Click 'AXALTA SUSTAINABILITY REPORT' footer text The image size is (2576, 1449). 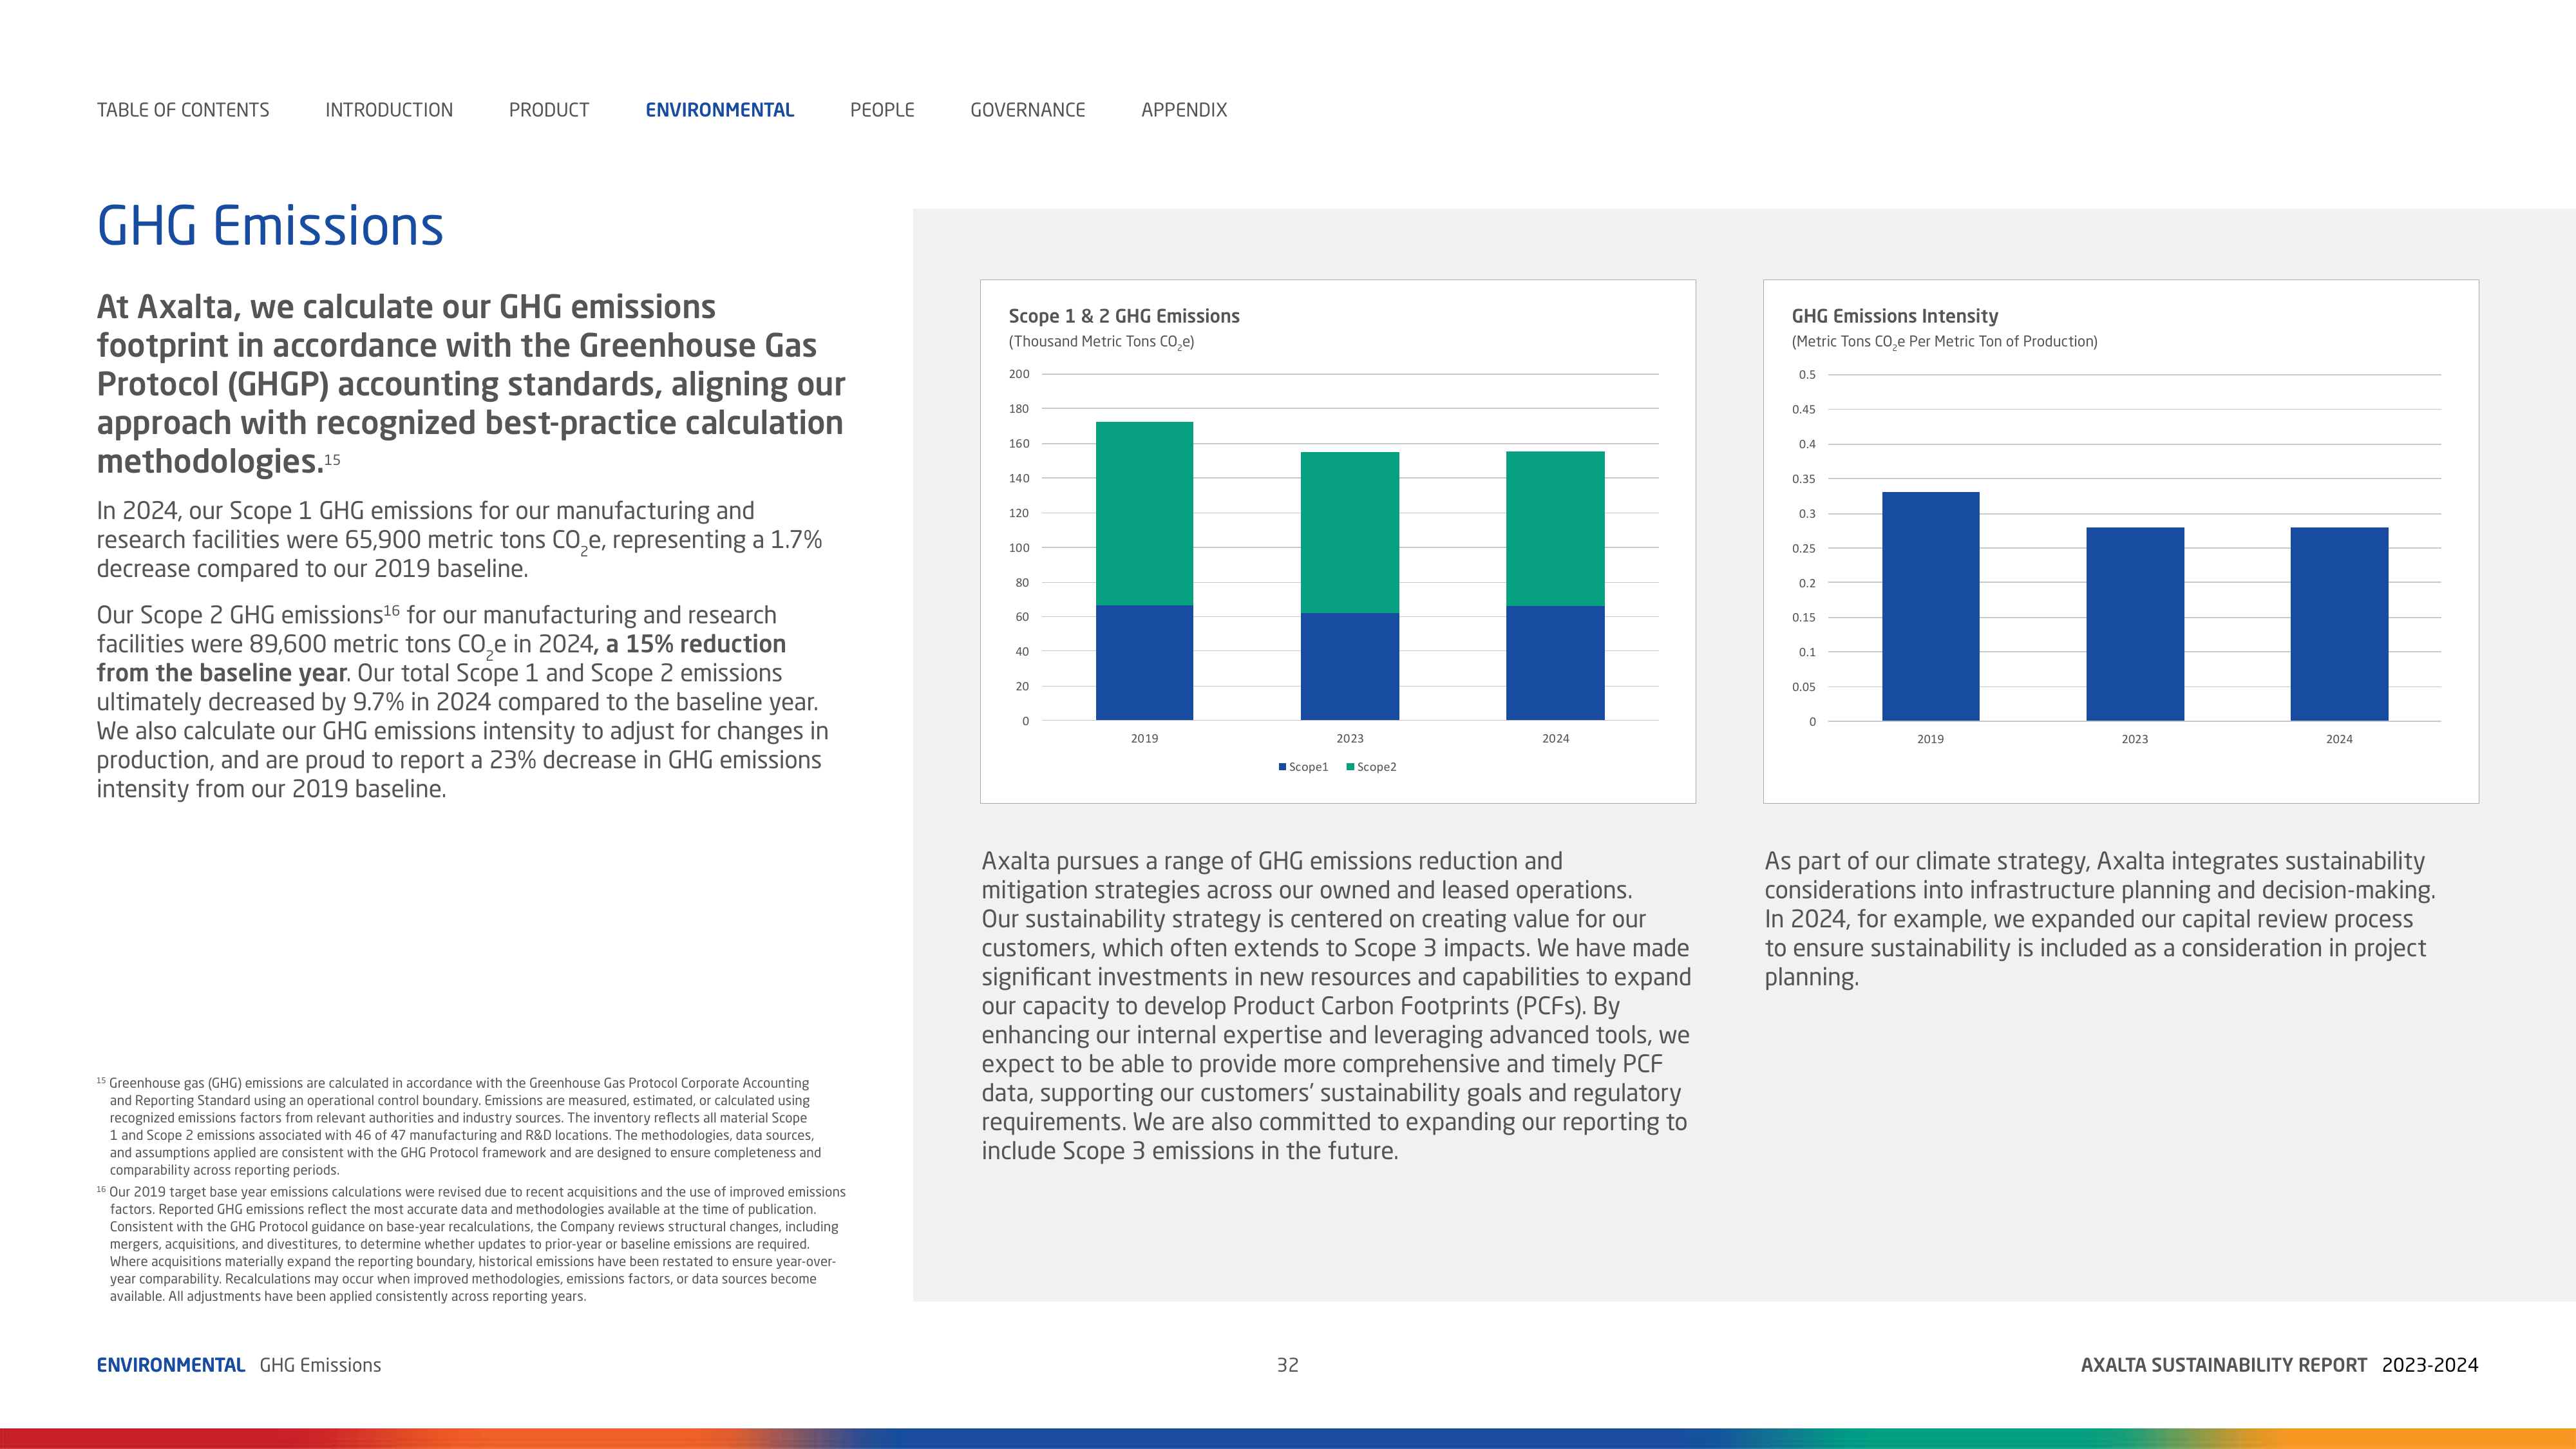tap(2224, 1365)
